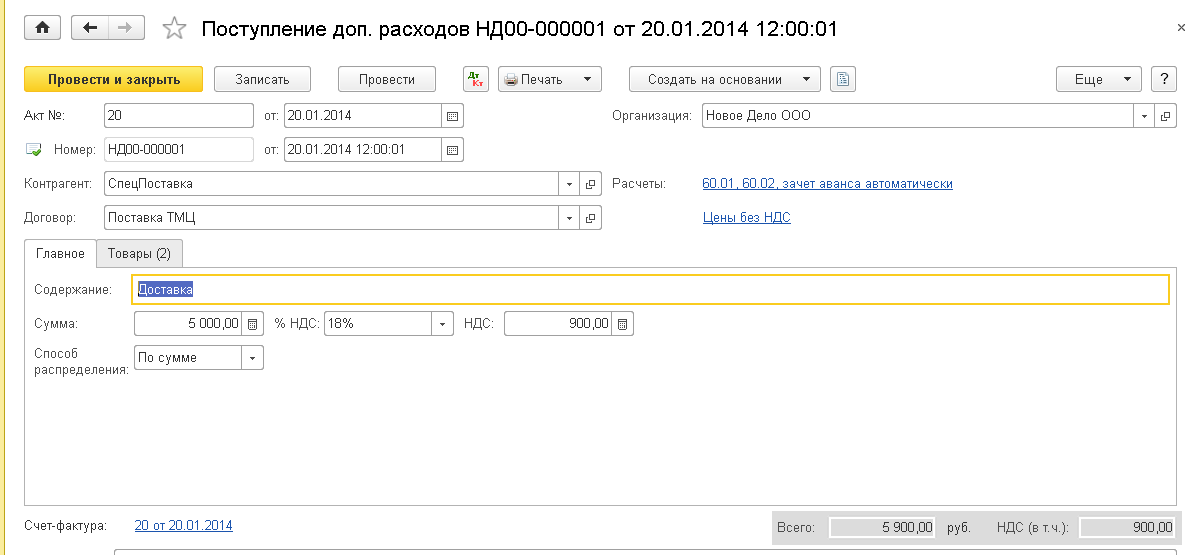Open calculator for Сумма field
1190x555 pixels.
252,324
